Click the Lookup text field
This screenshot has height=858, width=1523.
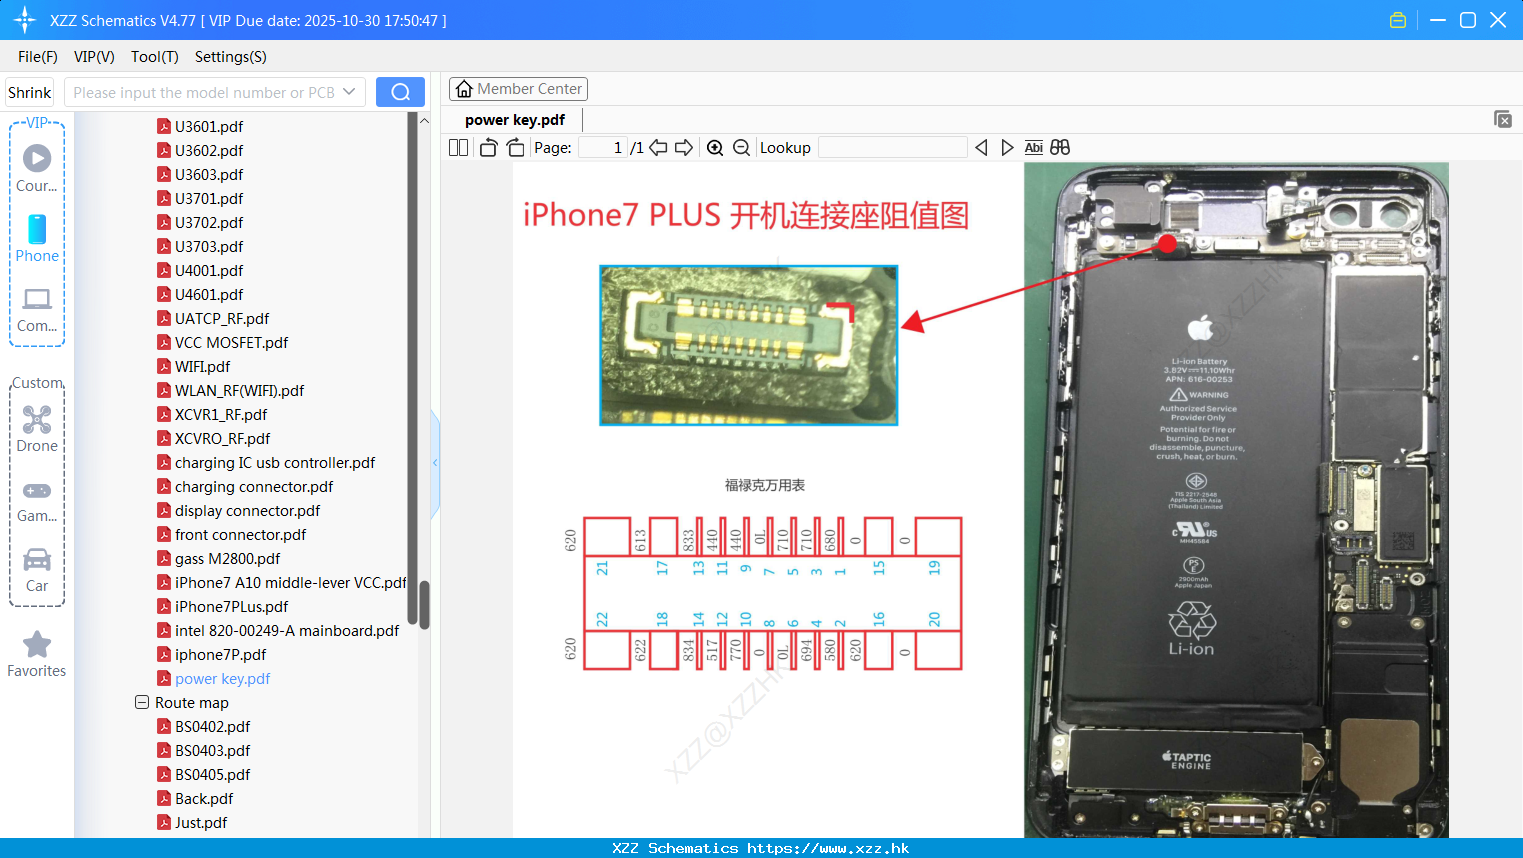coord(893,147)
